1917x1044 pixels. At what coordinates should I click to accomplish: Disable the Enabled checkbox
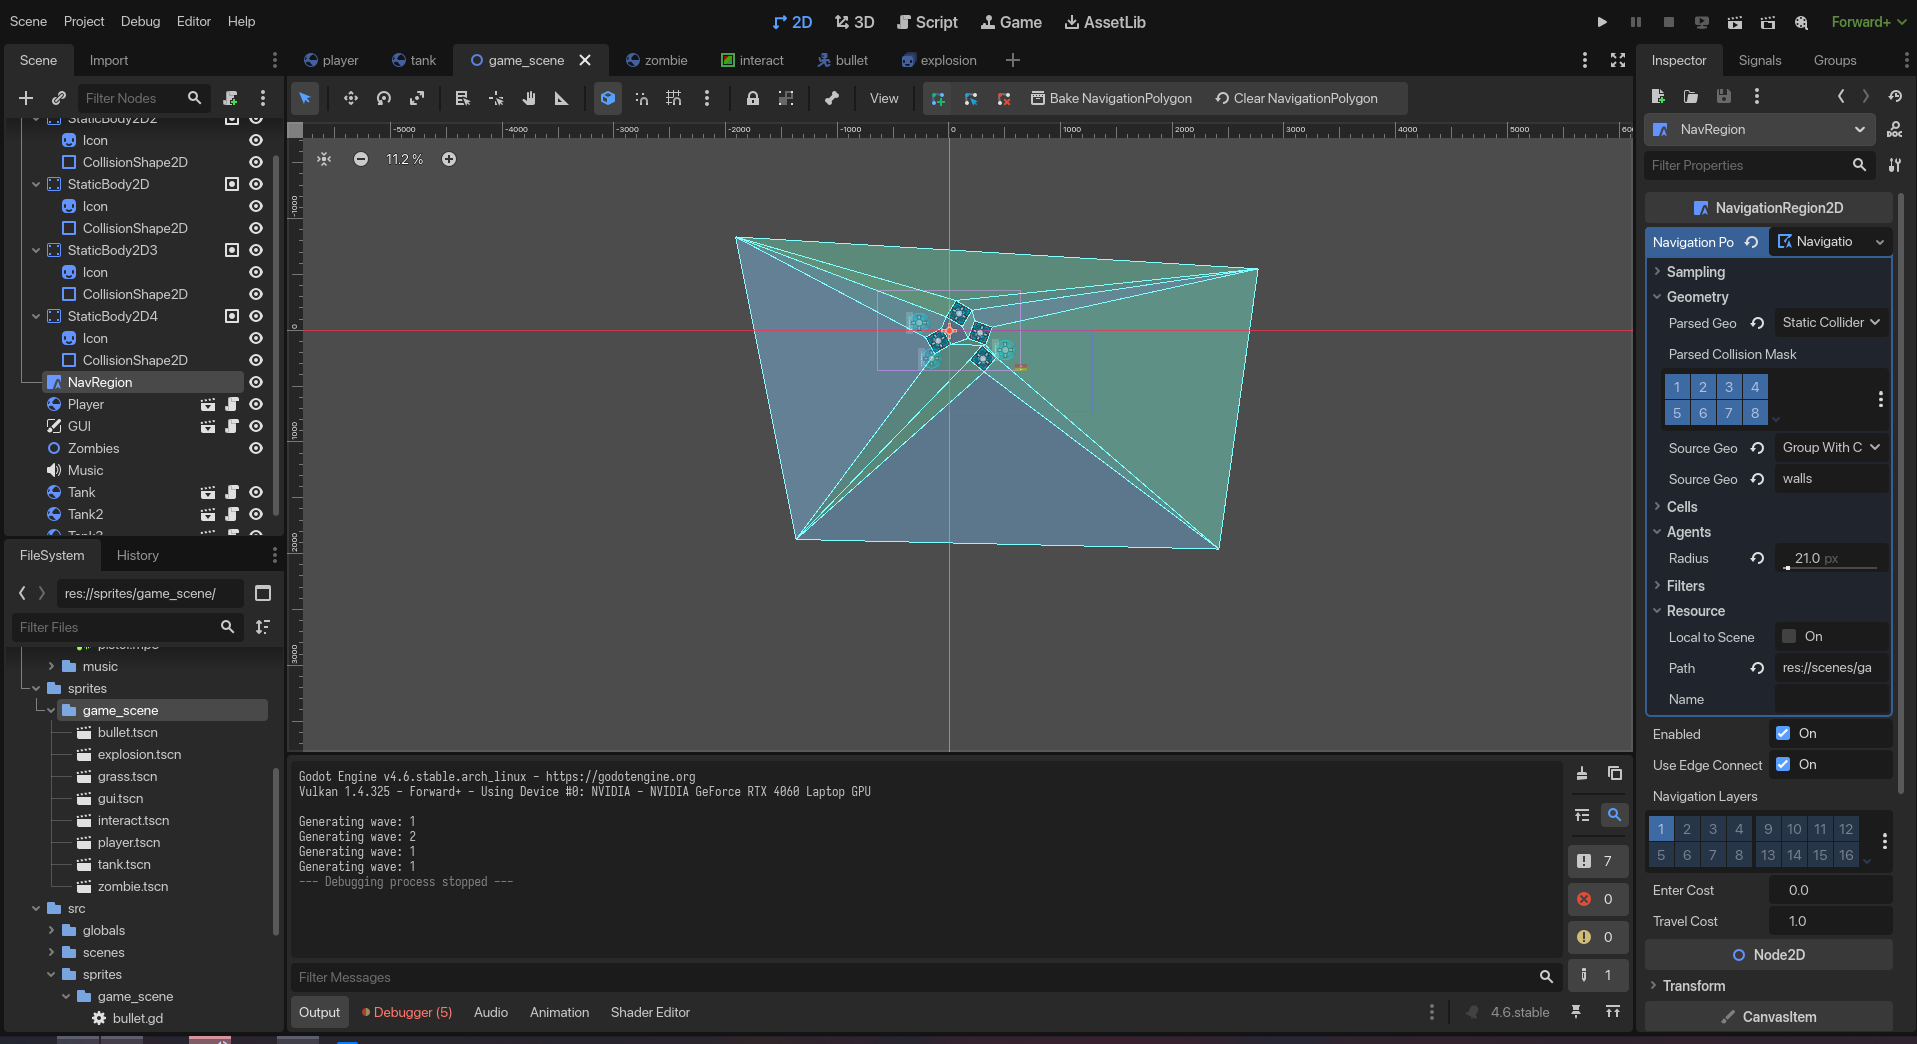click(x=1783, y=733)
